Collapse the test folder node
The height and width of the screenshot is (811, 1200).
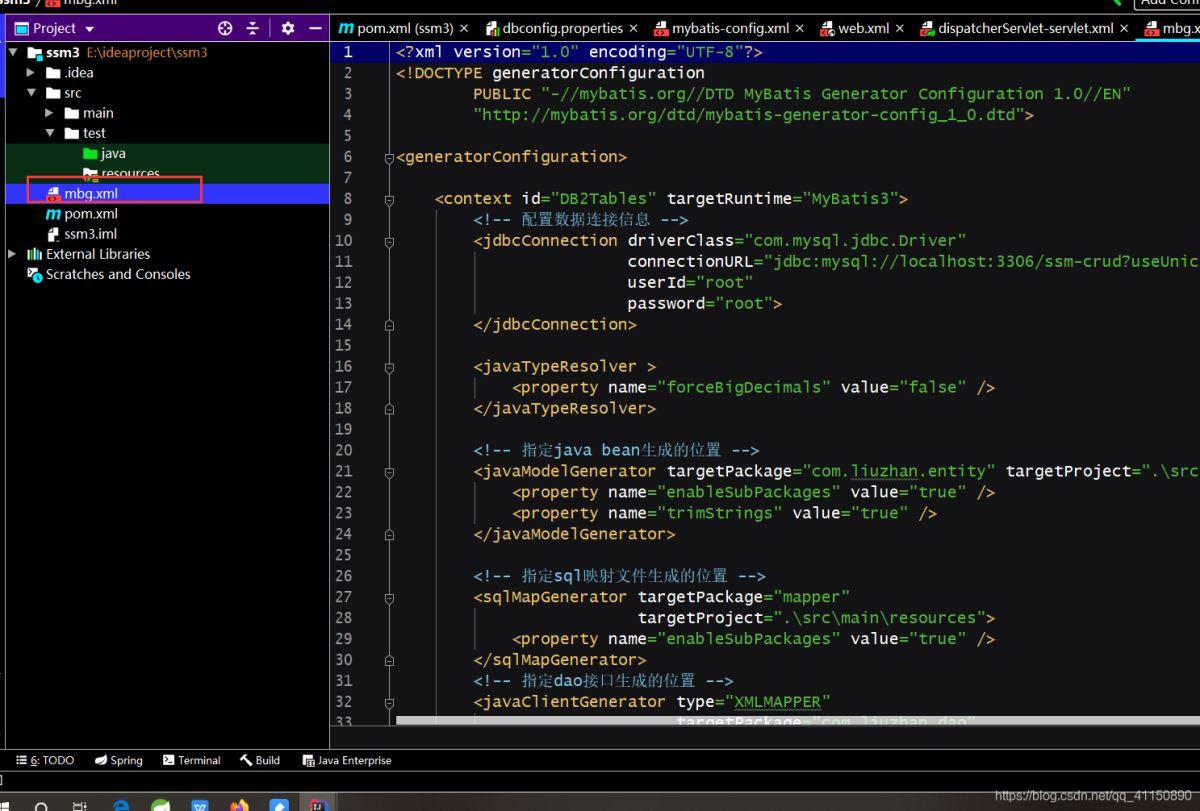[49, 133]
